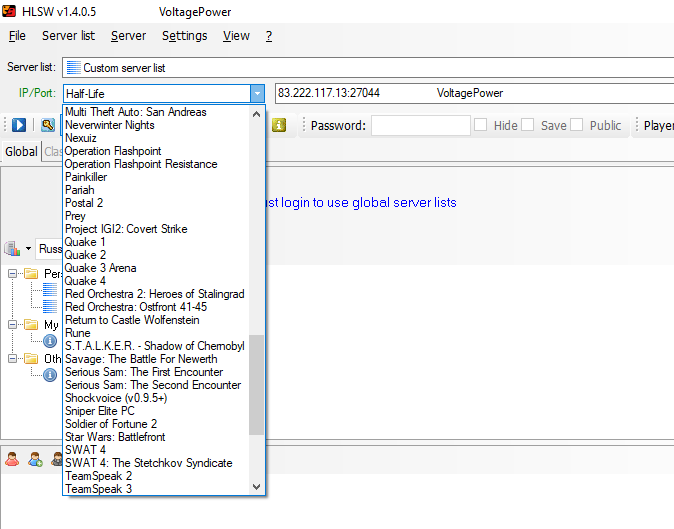Click the blue play connect icon
Screen dimensions: 674x529
pos(19,125)
